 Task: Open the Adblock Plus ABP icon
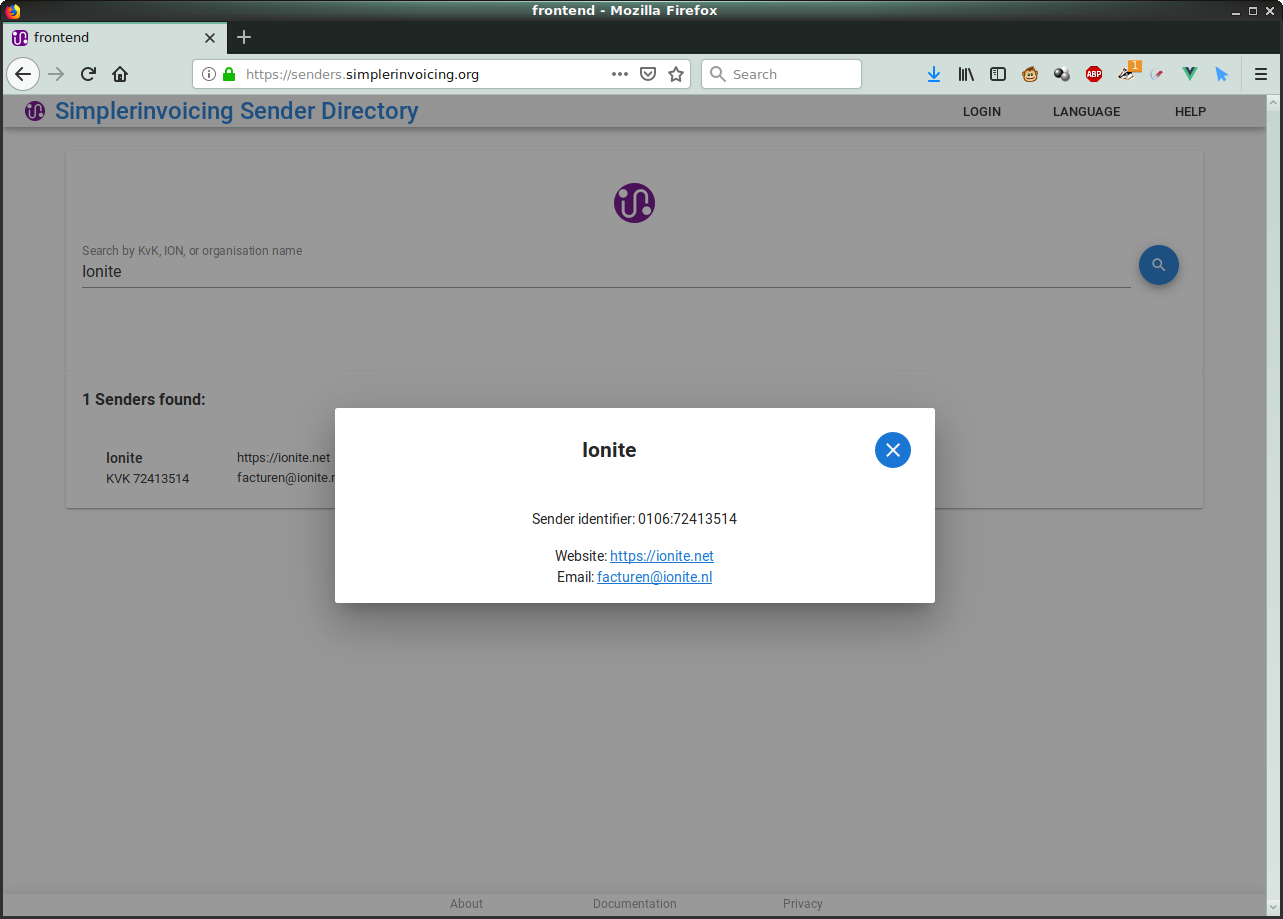(x=1094, y=74)
